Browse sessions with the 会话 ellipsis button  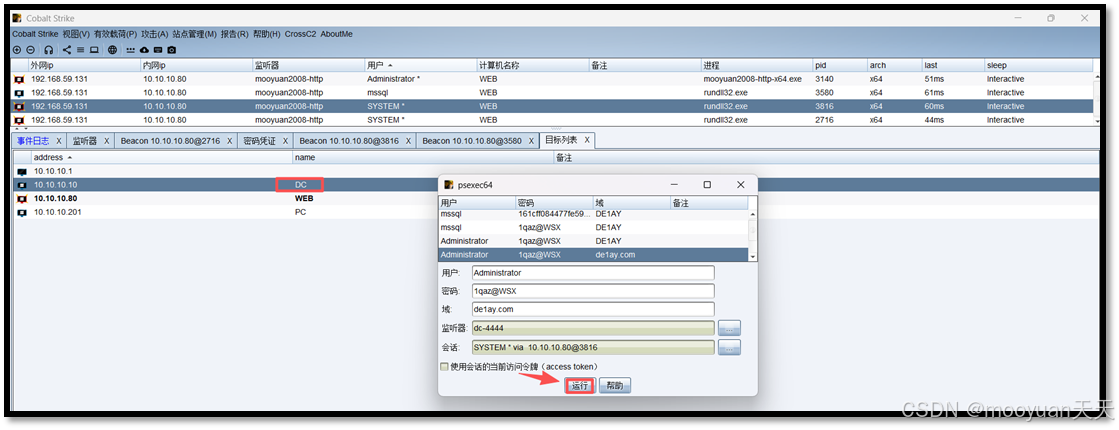click(729, 347)
